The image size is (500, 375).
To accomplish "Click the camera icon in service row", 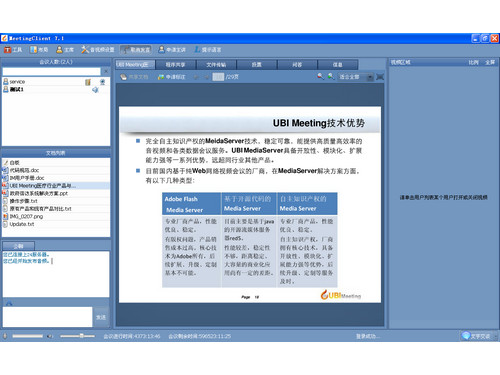I will point(102,82).
